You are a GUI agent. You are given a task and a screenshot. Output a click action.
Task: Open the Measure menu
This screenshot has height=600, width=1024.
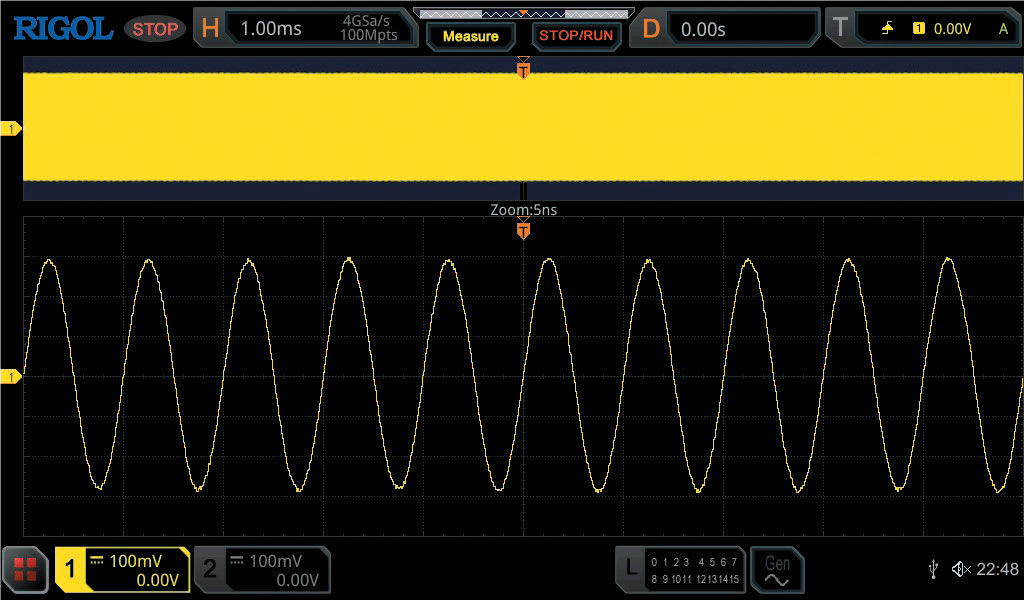click(470, 36)
